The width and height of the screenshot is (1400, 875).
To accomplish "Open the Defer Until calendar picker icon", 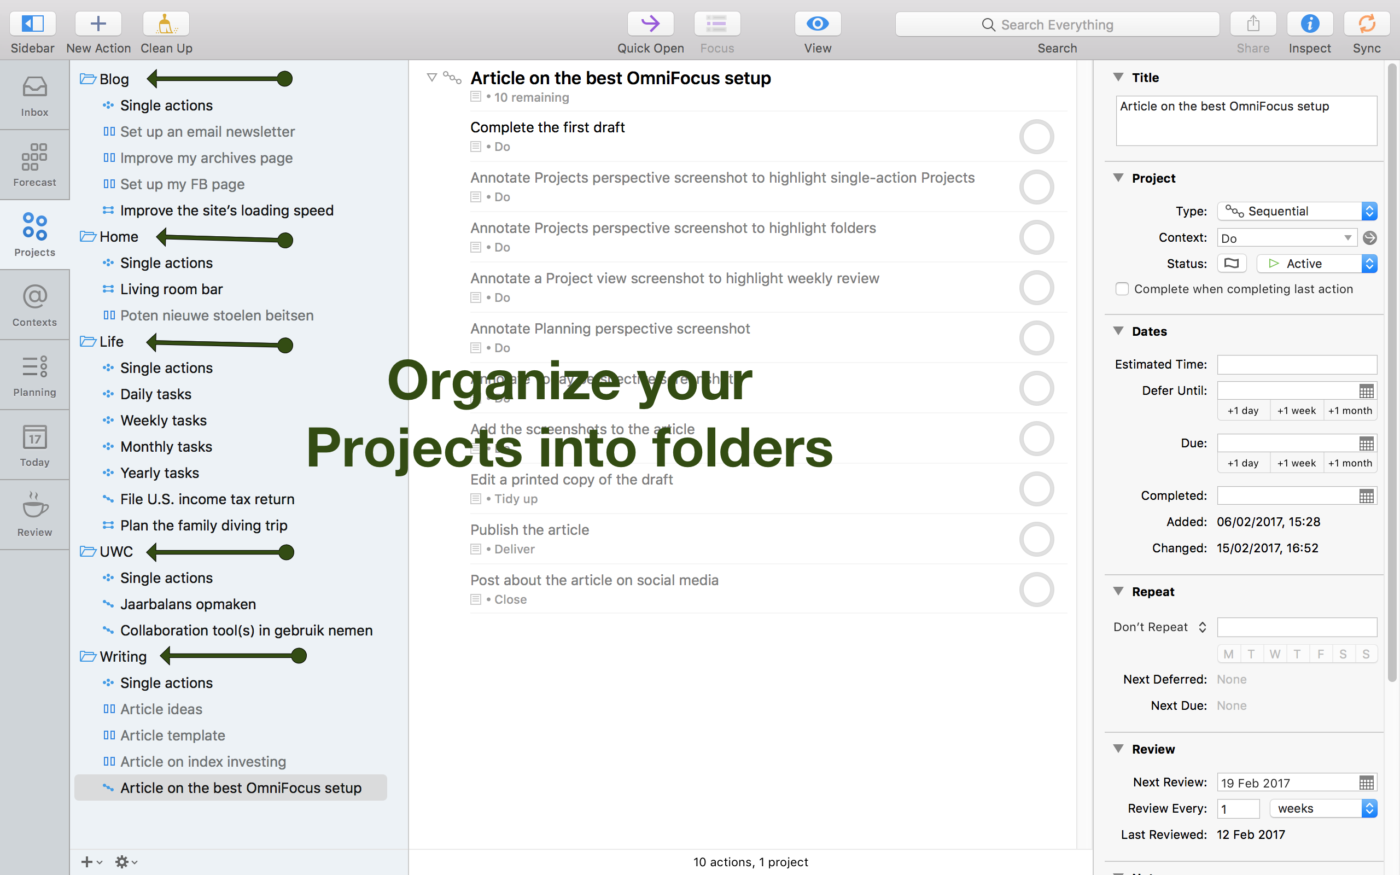I will [1367, 391].
